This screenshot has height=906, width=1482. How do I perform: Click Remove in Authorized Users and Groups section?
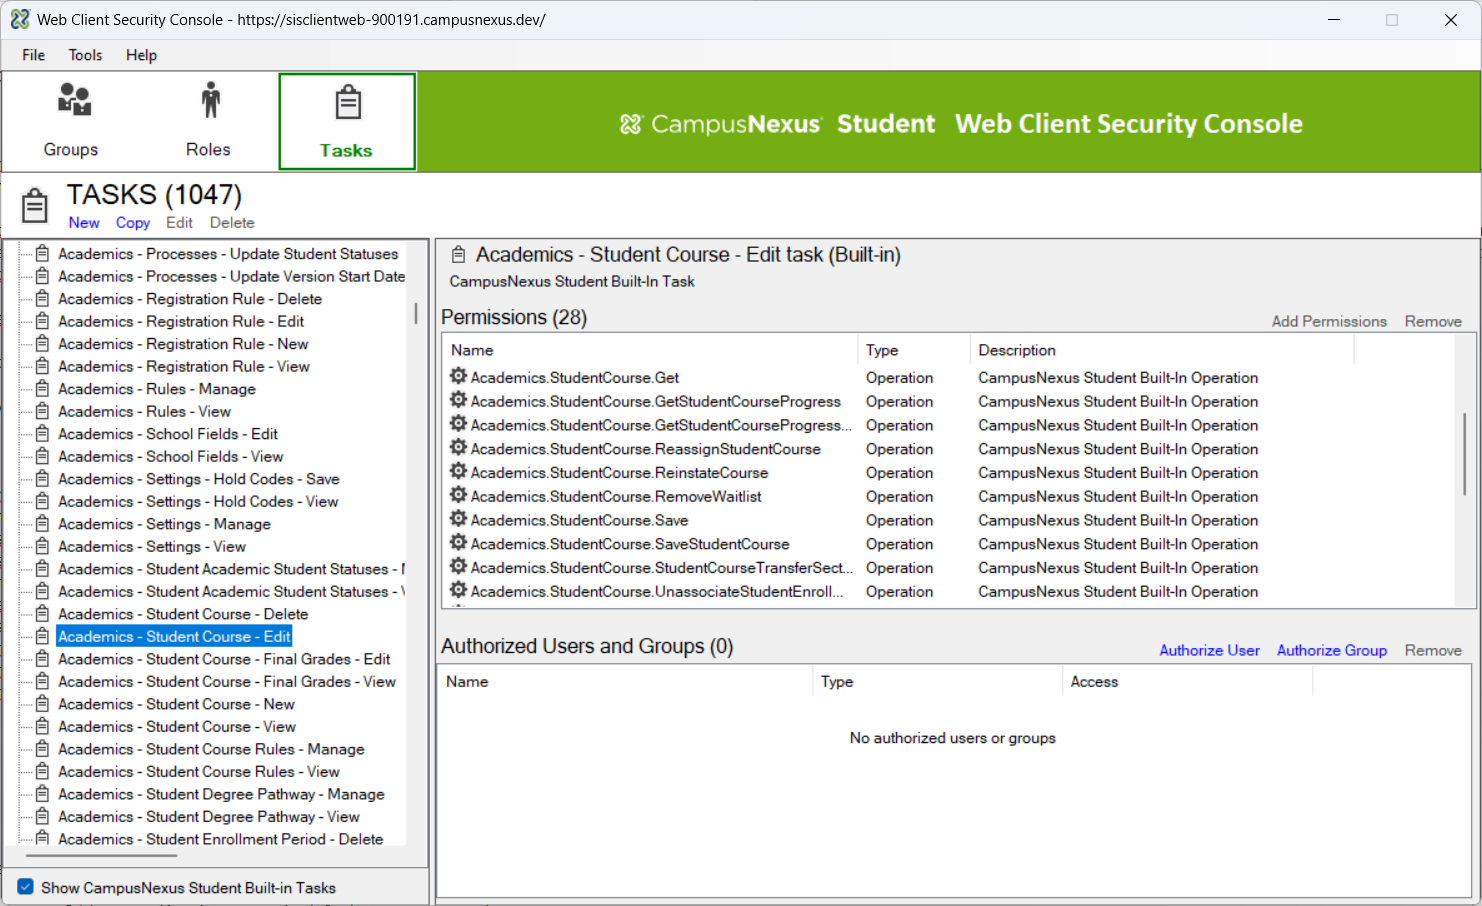(x=1433, y=650)
